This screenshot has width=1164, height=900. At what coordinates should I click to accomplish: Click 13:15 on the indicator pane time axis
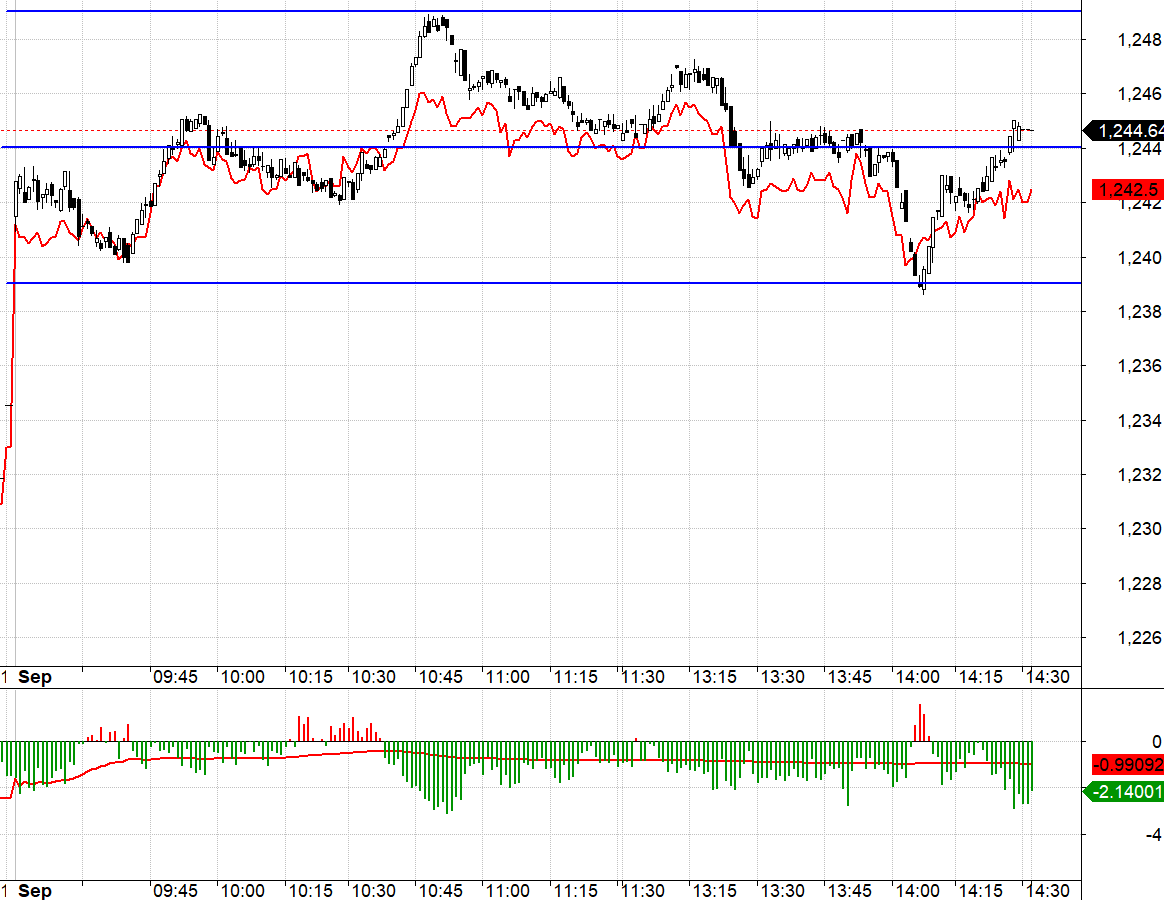(x=715, y=891)
